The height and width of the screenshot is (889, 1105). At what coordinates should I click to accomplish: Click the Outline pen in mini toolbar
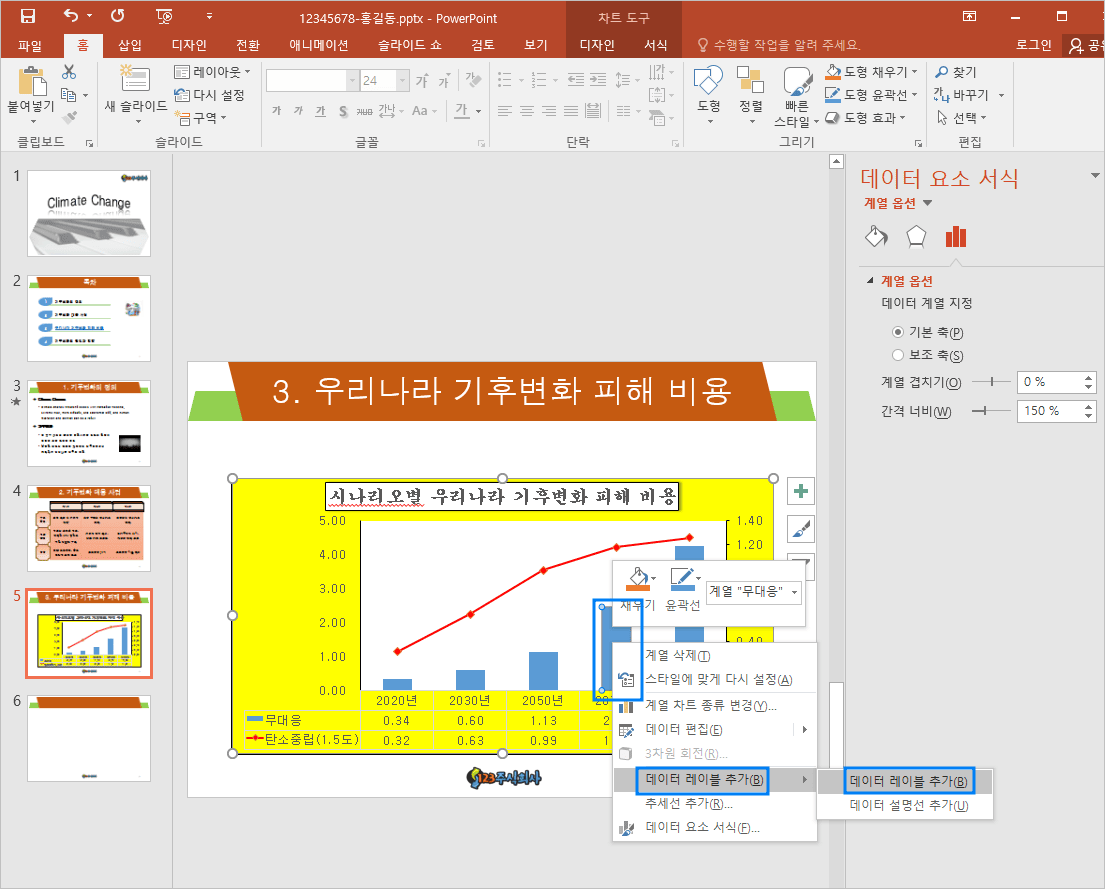[681, 579]
